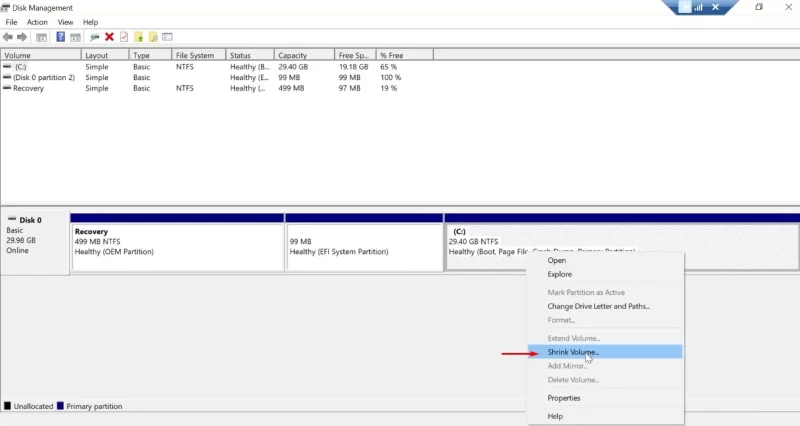Click the view settings list toolbar icon
Image resolution: width=800 pixels, height=426 pixels.
click(167, 37)
